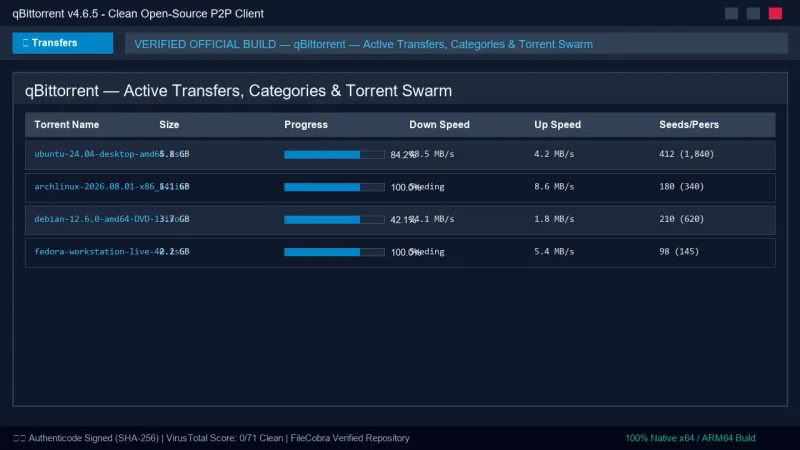800x450 pixels.
Task: Click the panel heading Active Transfers, Categories & Torrent Swarm
Action: (238, 91)
